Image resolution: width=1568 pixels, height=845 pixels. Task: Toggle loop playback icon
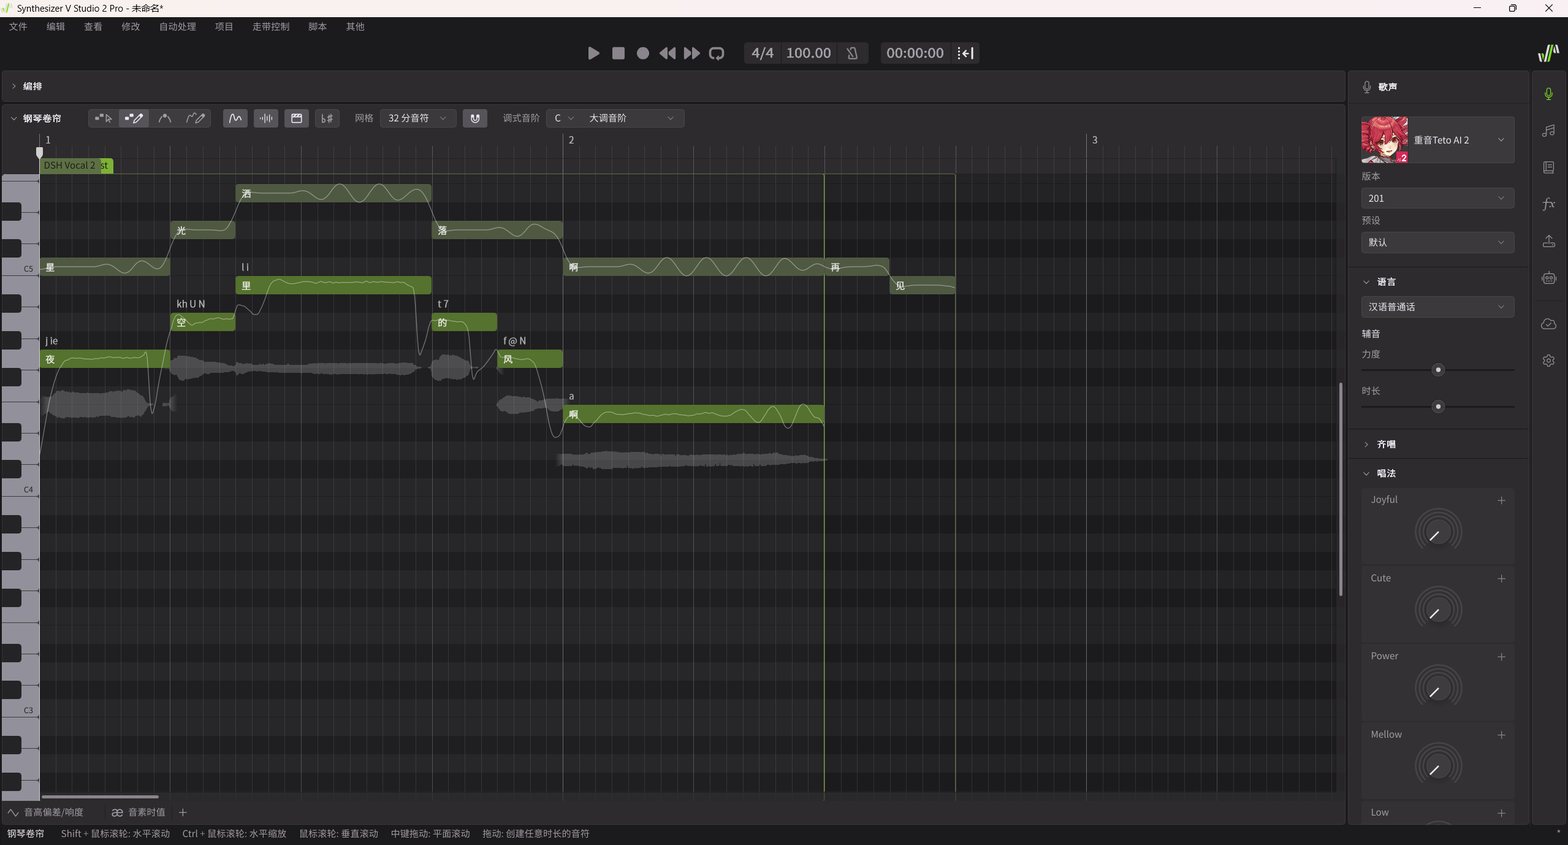tap(716, 53)
